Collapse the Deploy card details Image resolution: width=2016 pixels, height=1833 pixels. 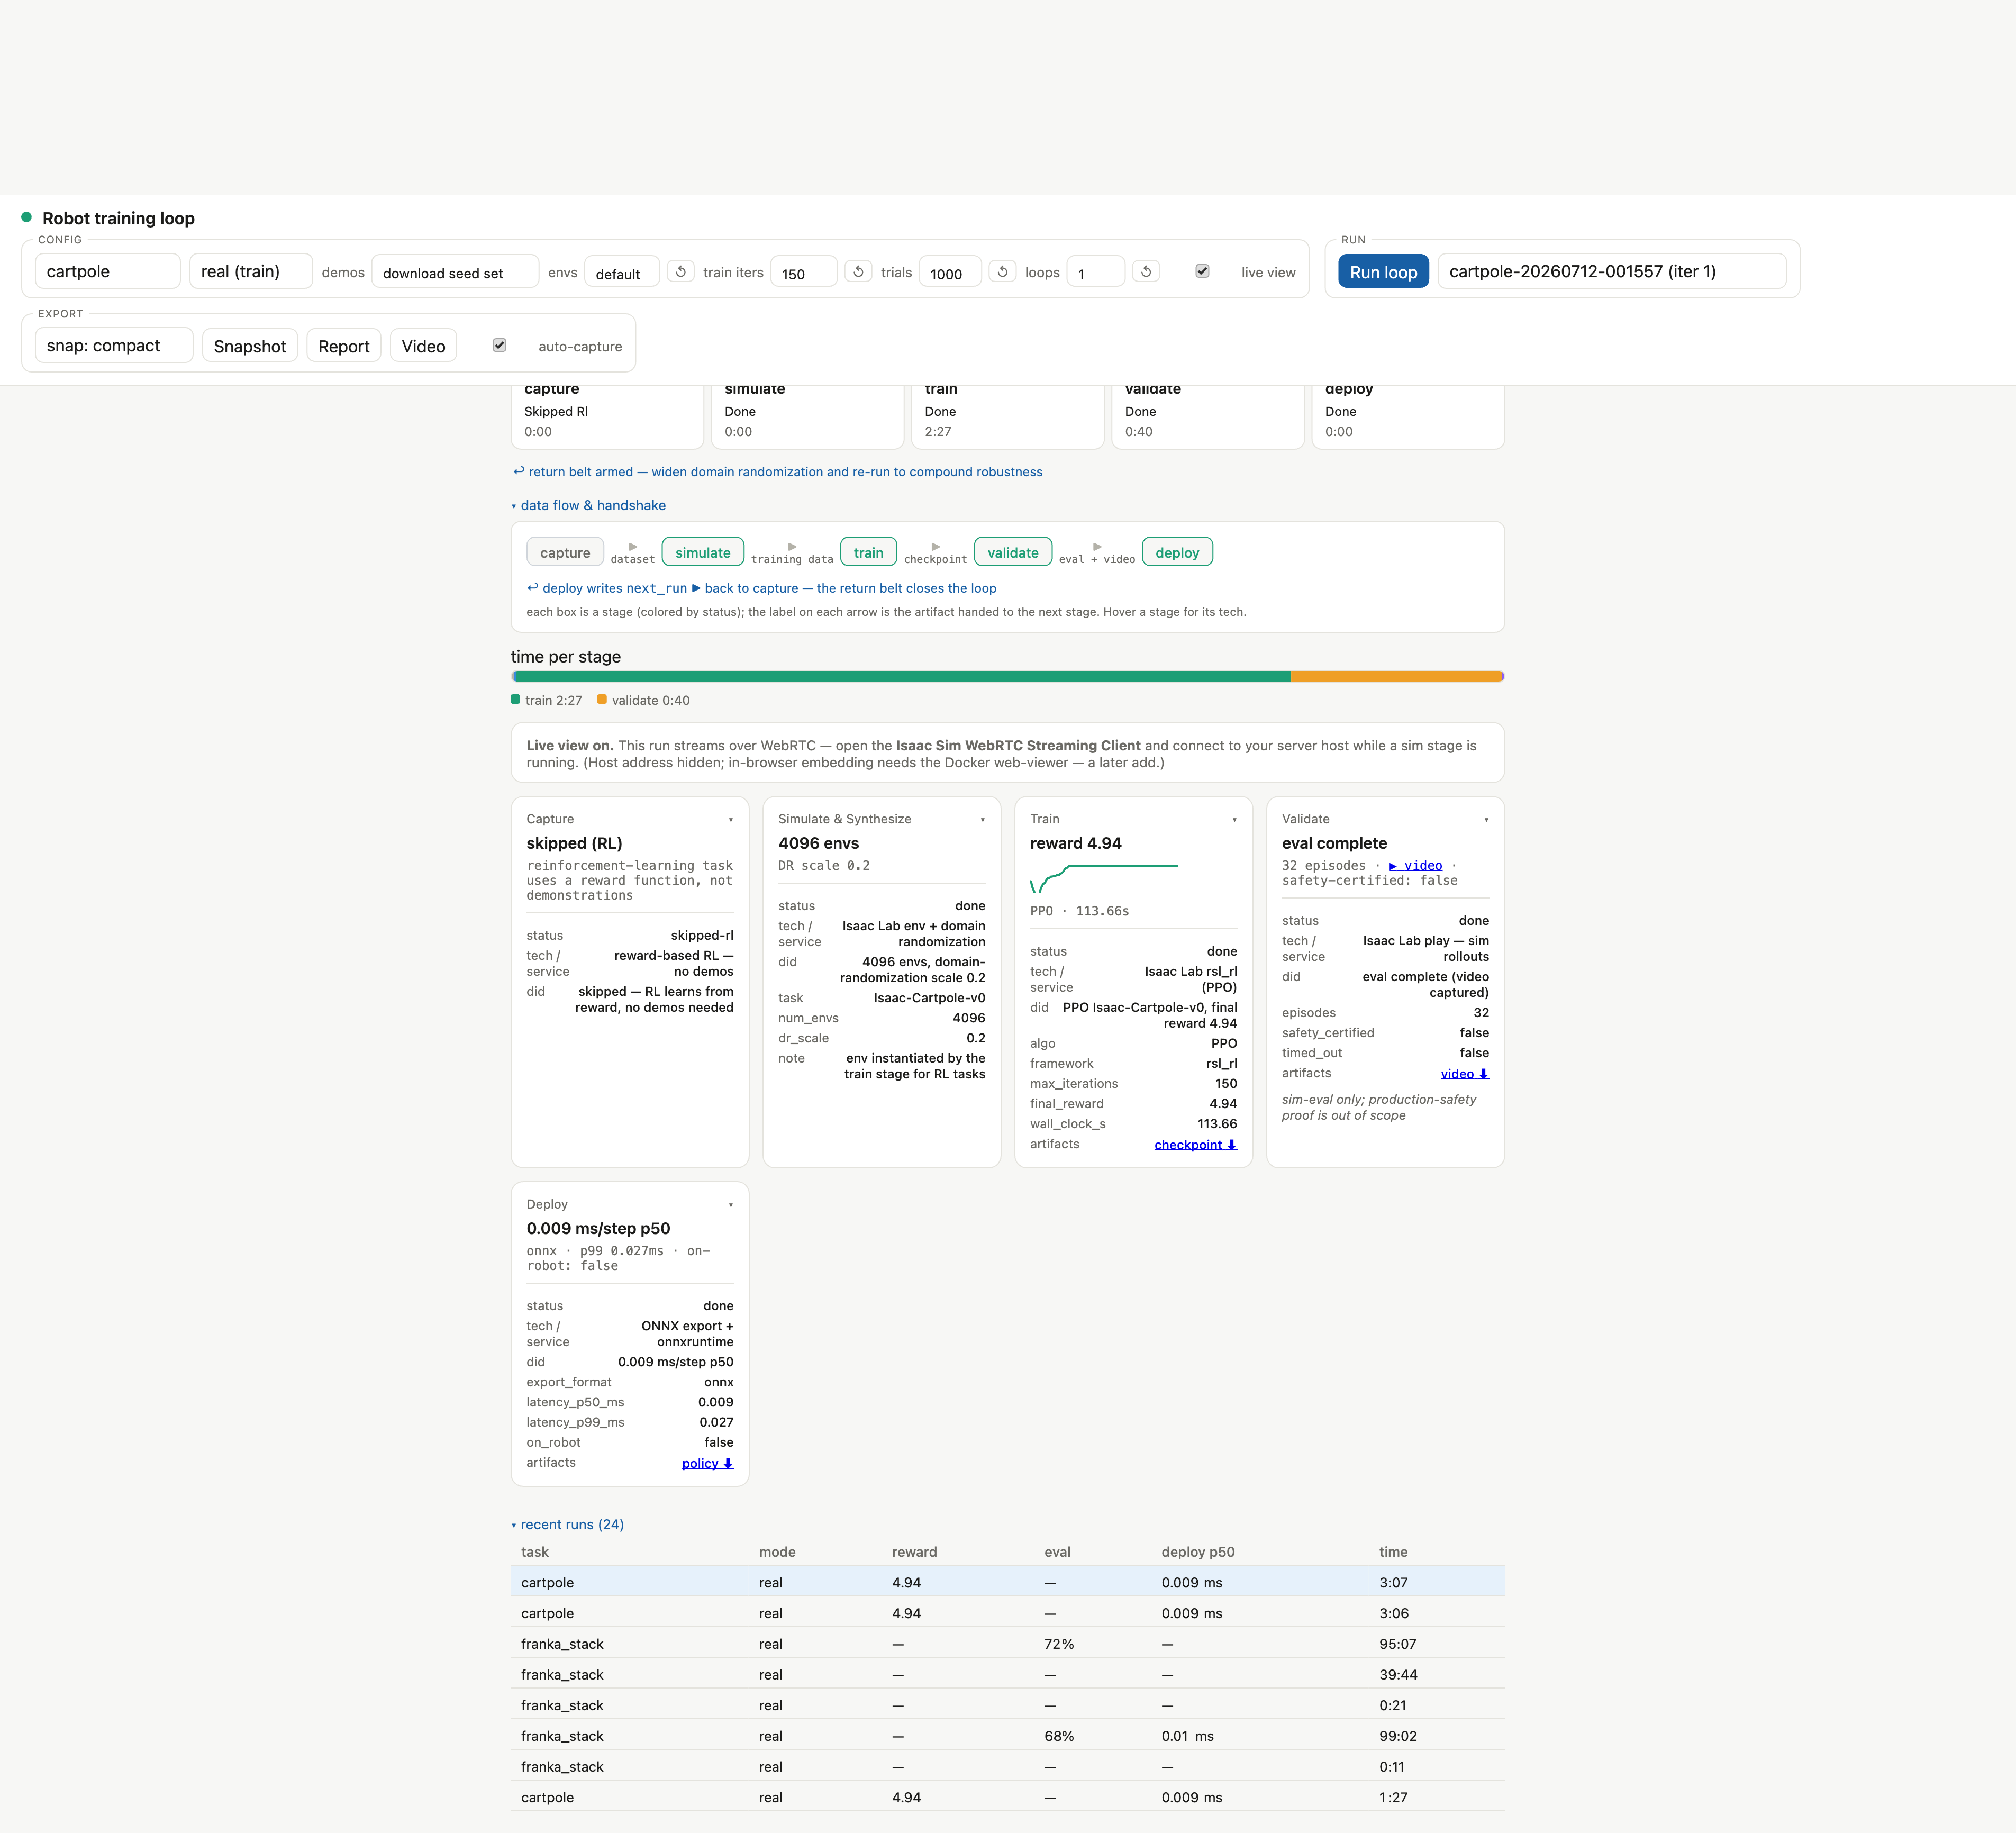click(731, 1205)
